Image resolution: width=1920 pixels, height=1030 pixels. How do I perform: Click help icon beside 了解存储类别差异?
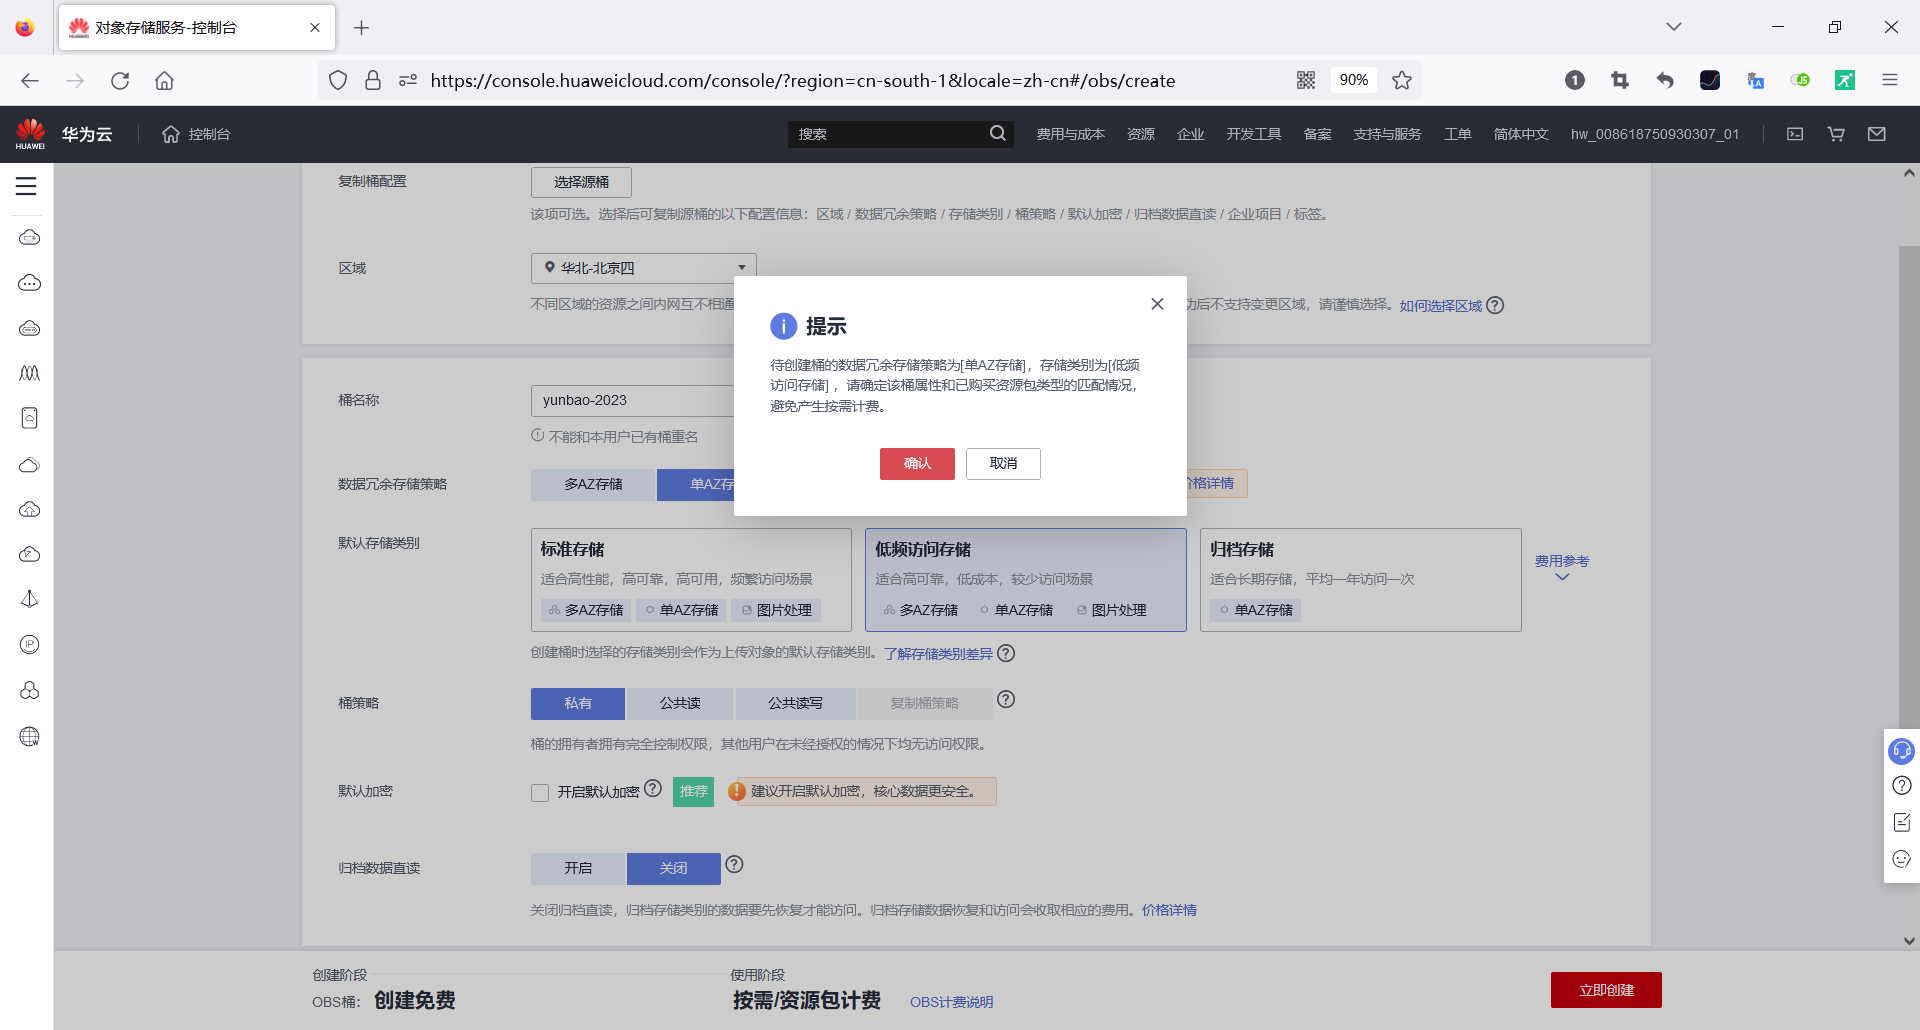[x=1006, y=653]
